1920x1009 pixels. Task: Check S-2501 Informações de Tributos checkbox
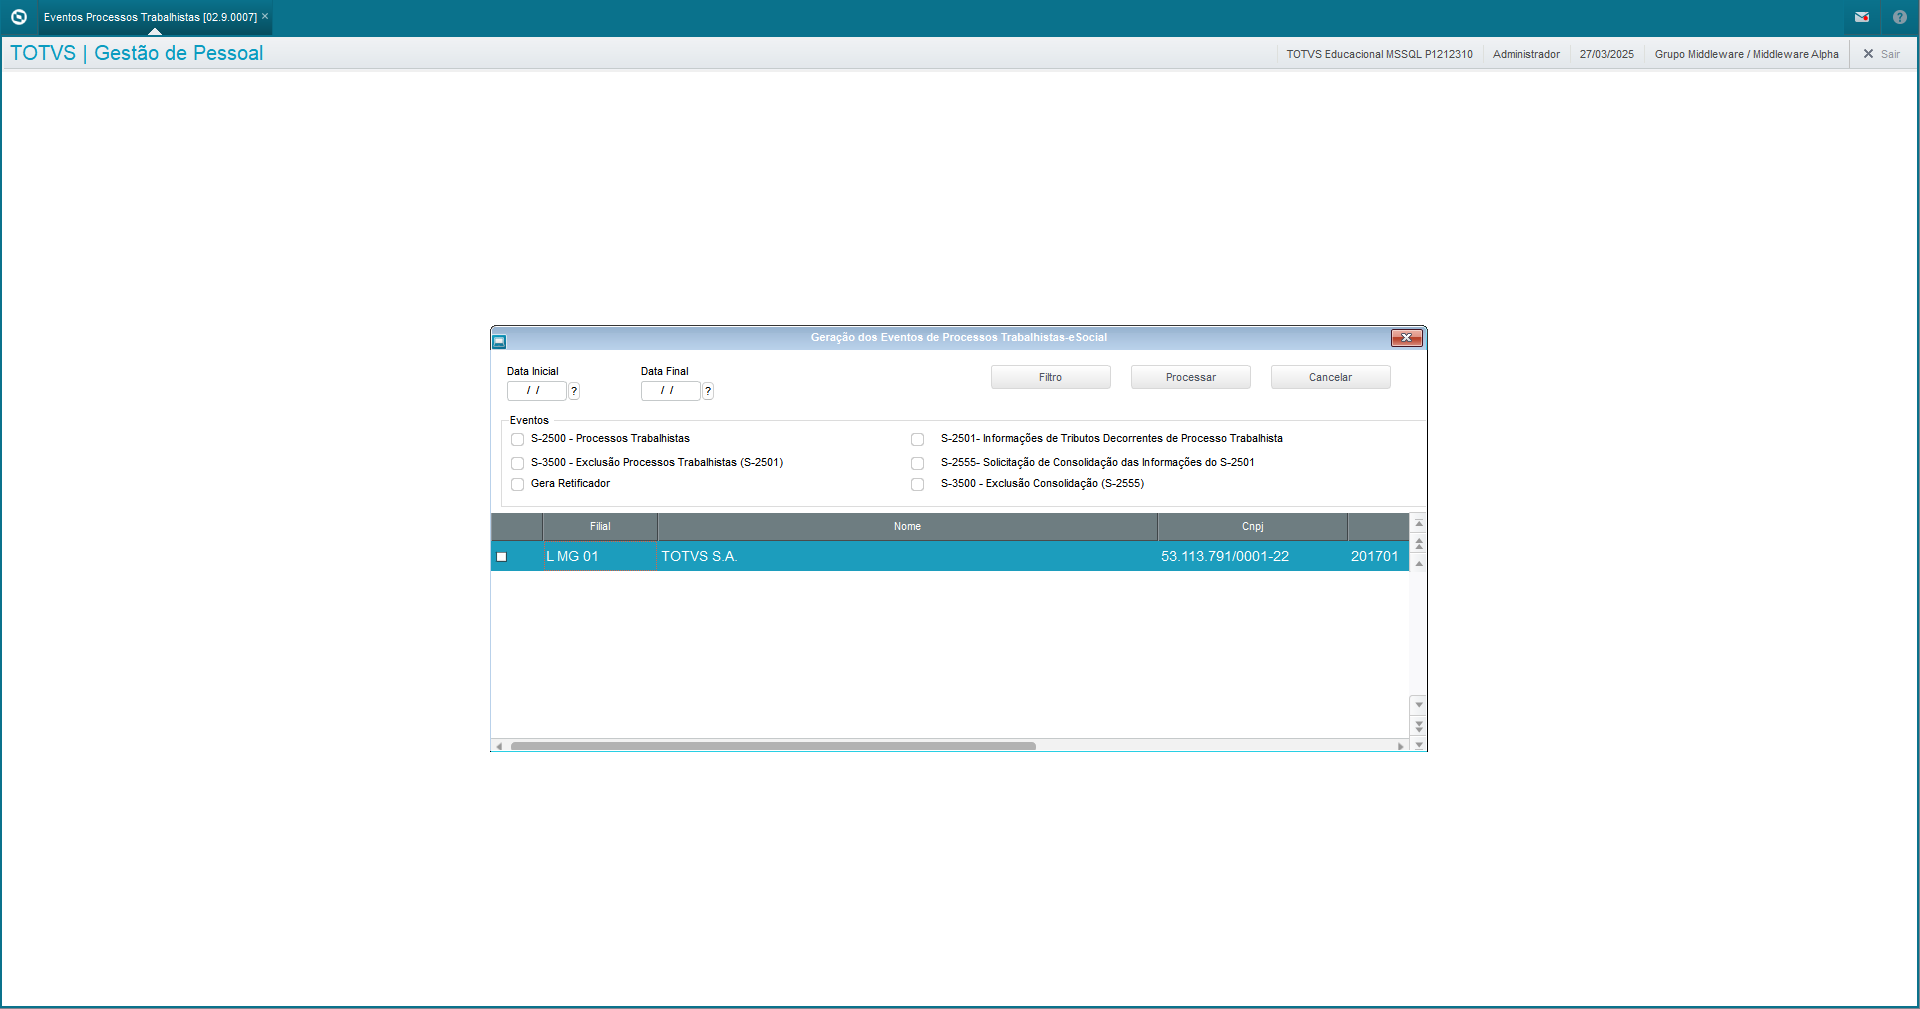coord(917,439)
